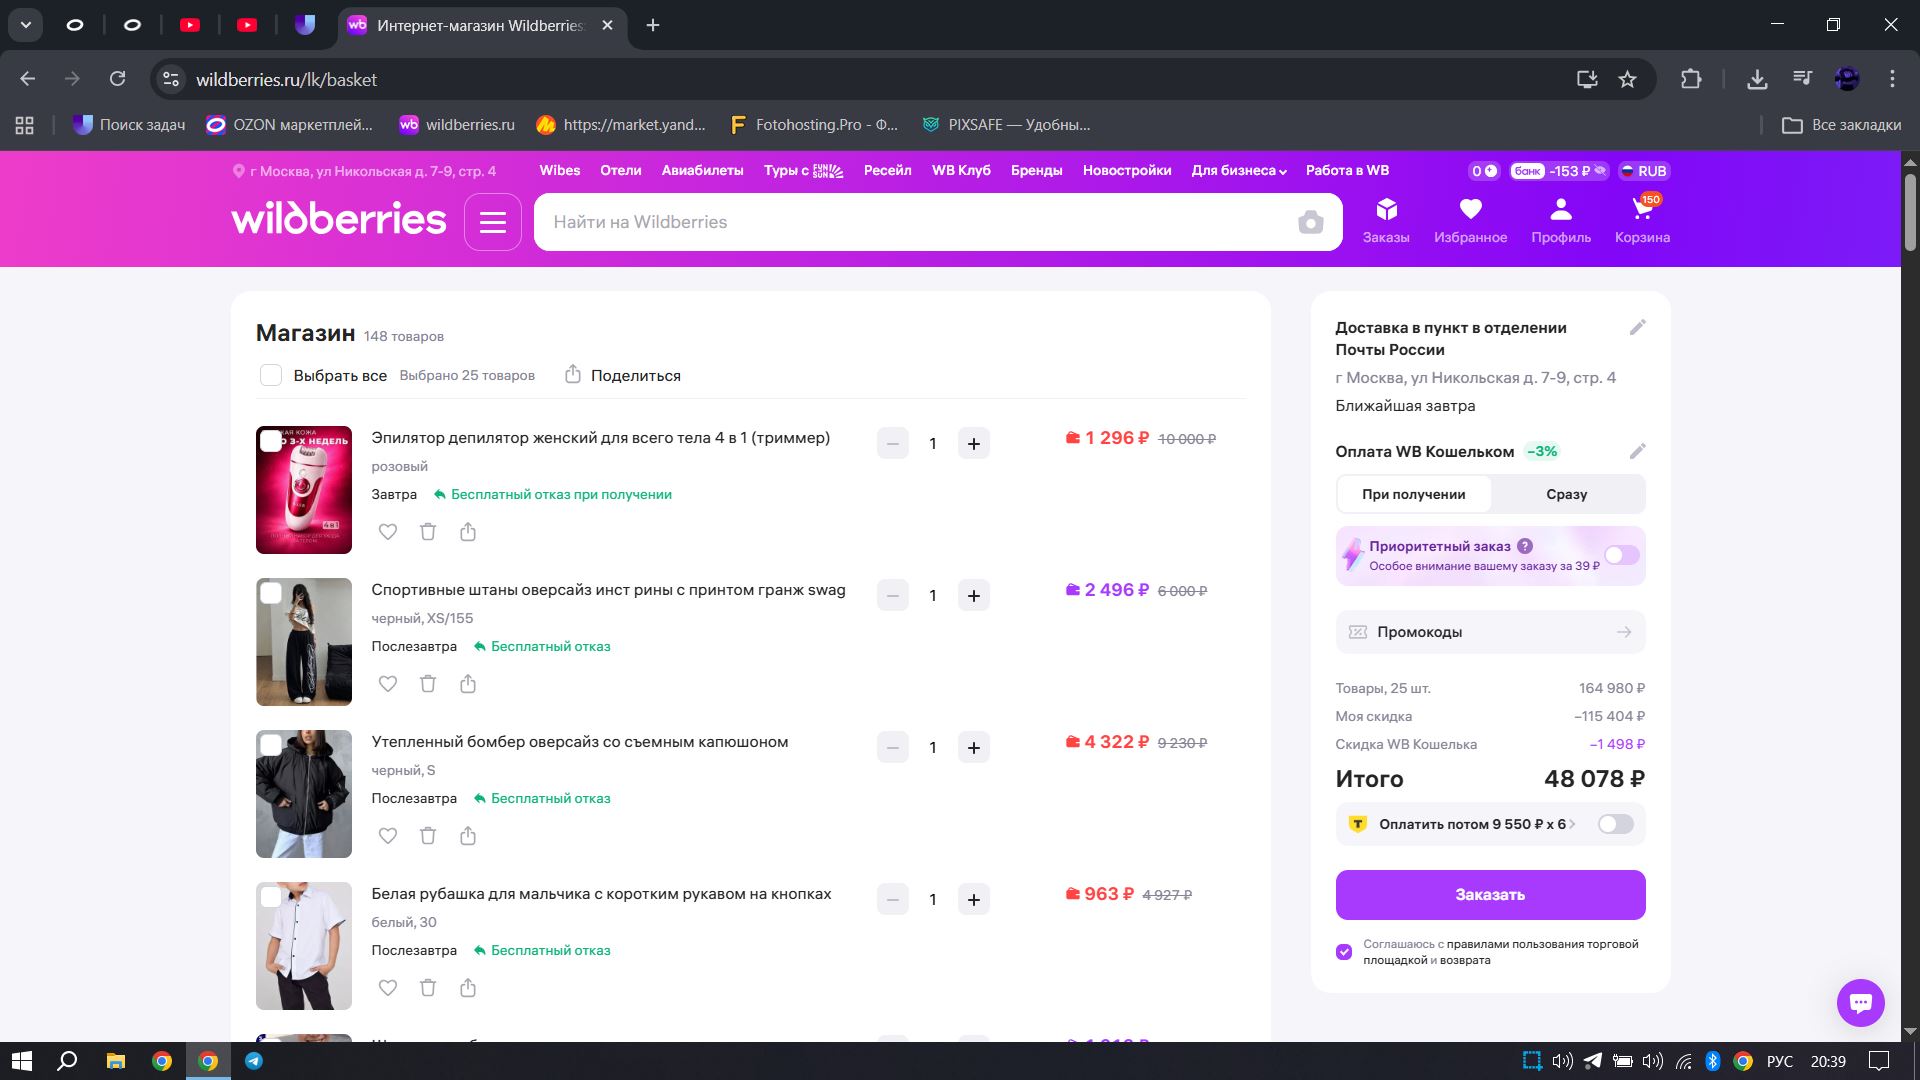Expand the Для бизнеса dropdown
The width and height of the screenshot is (1920, 1080).
click(x=1238, y=171)
